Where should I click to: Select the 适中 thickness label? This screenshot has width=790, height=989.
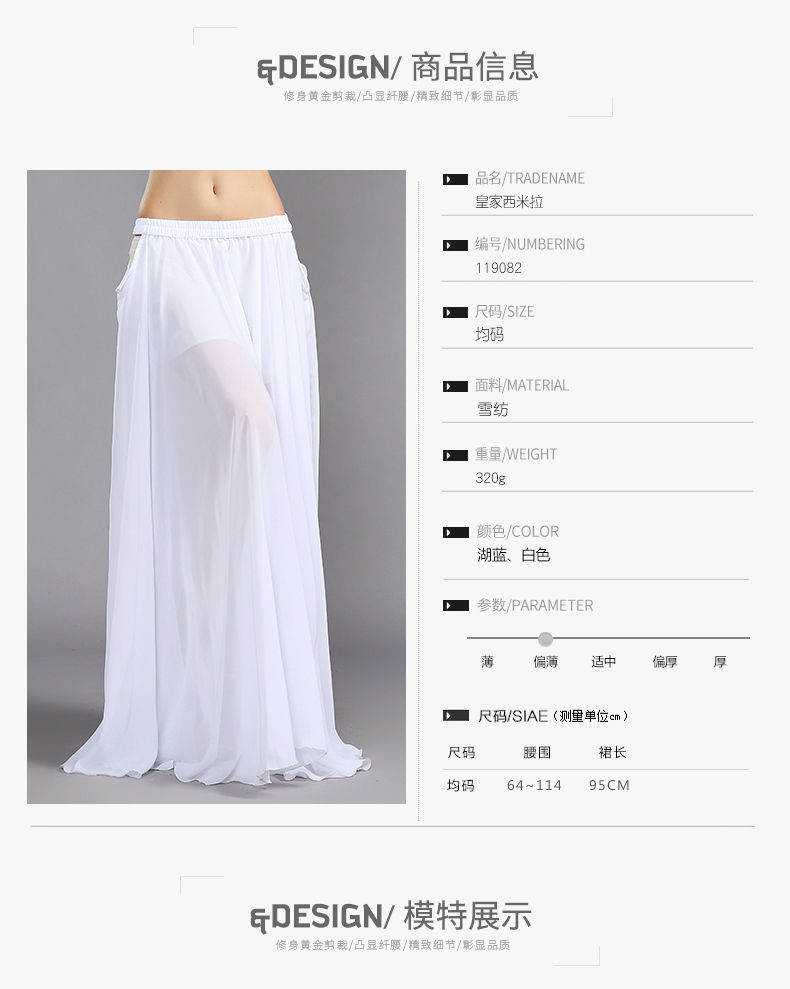(603, 662)
